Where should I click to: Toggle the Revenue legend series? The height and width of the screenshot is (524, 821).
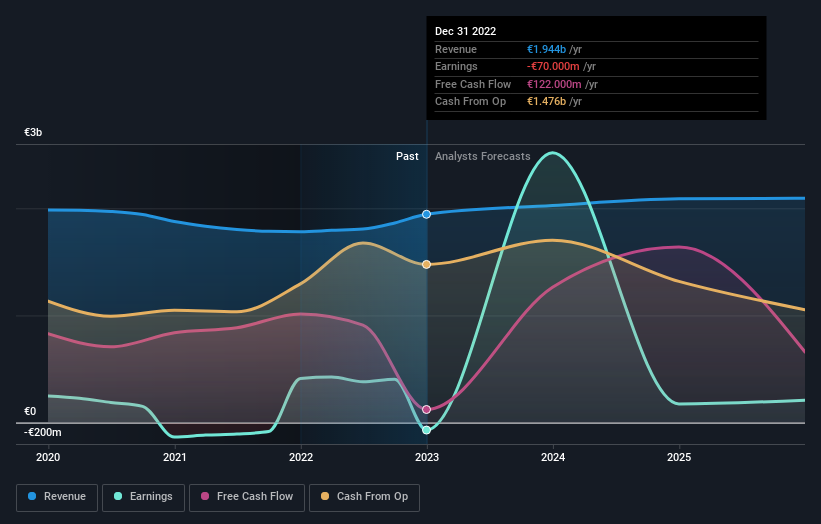(57, 497)
